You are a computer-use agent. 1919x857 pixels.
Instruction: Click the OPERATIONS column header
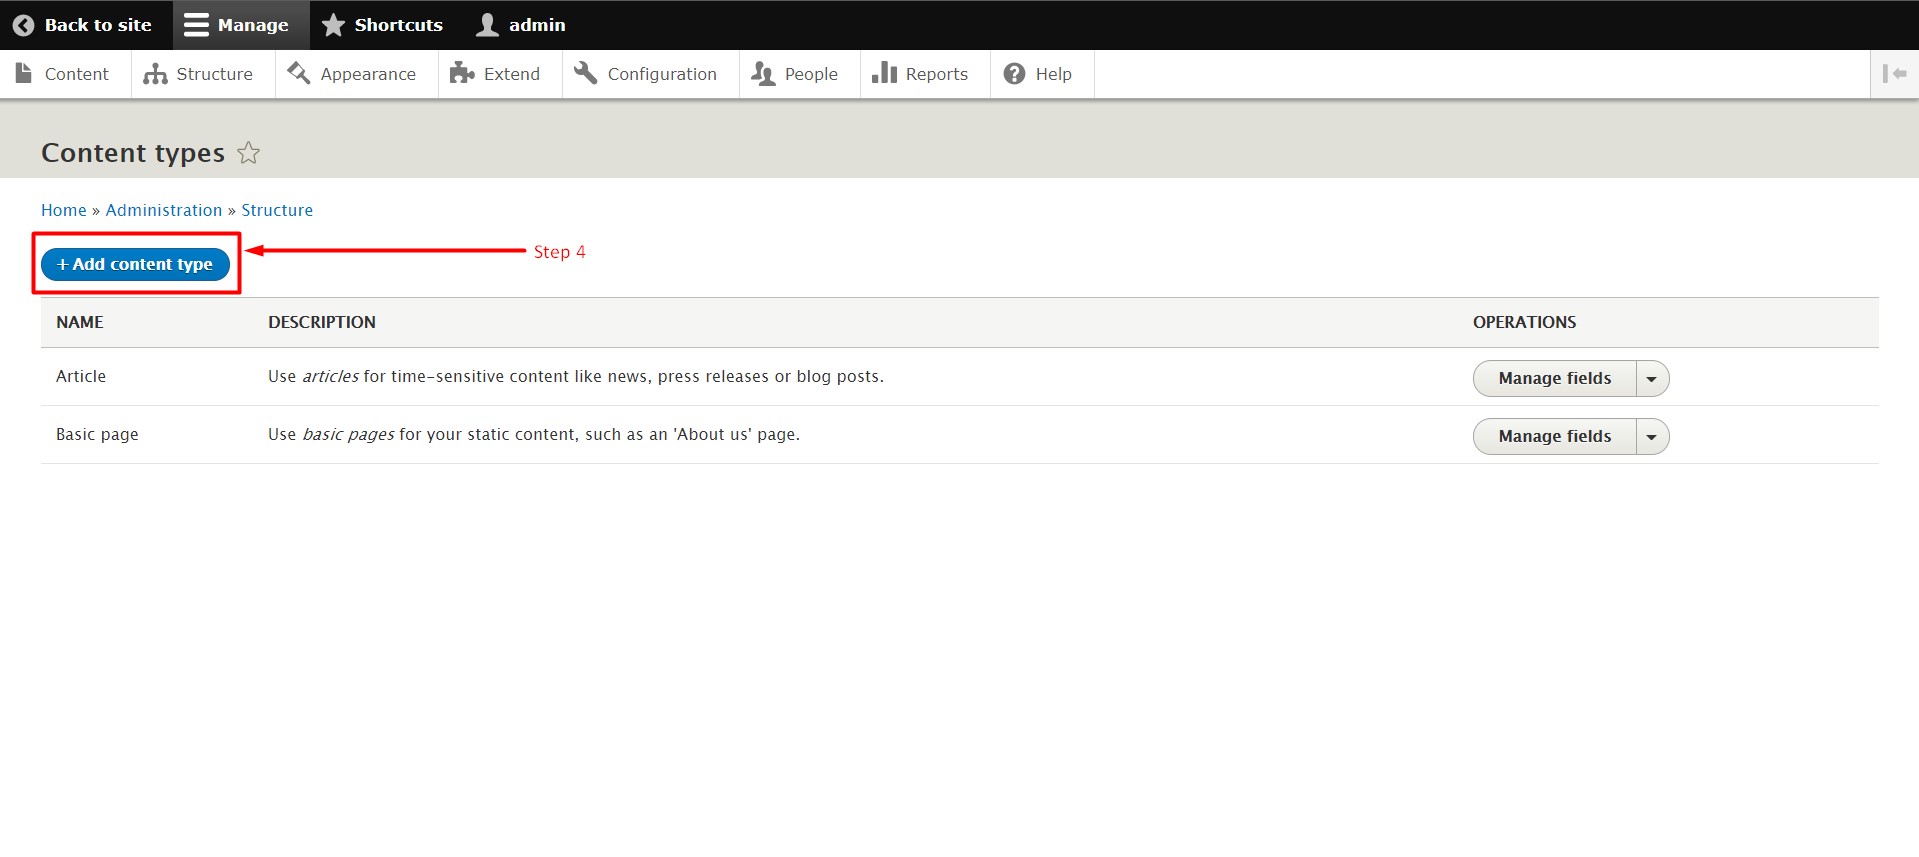coord(1524,322)
